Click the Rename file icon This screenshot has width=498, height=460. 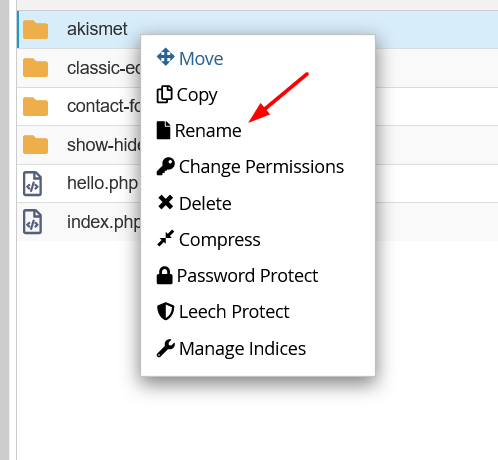point(163,130)
